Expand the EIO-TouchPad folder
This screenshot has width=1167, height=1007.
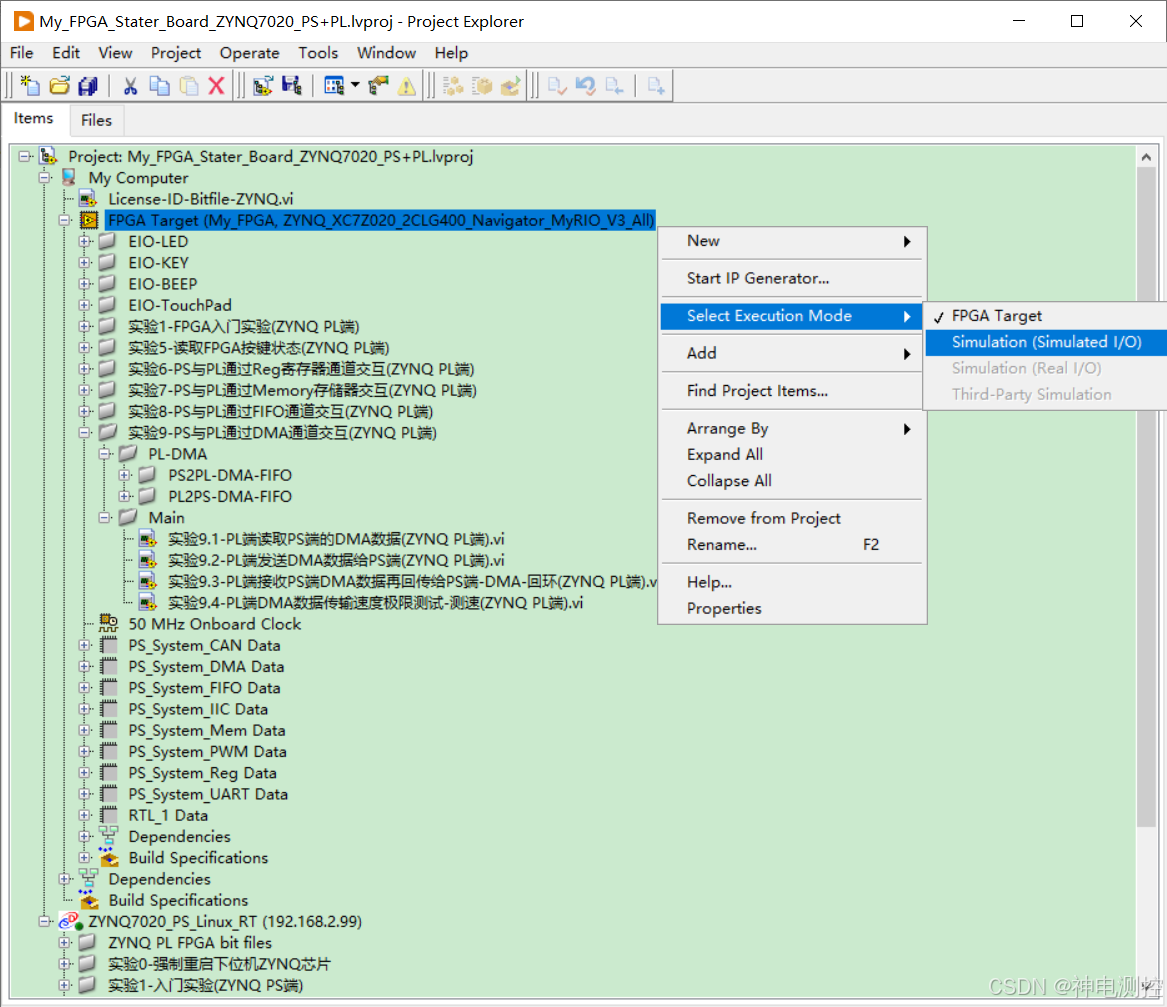tap(85, 305)
